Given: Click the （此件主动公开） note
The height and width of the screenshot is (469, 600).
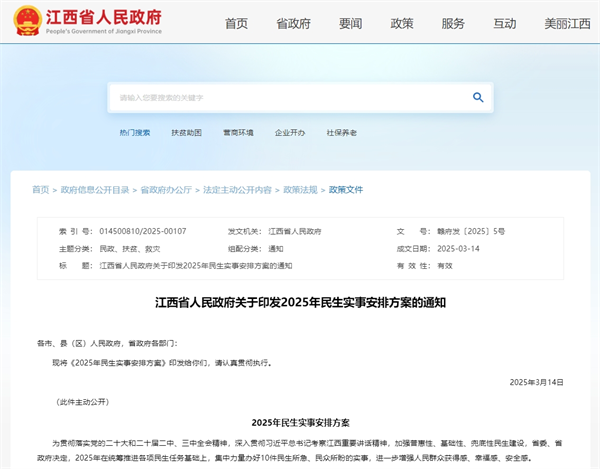Looking at the screenshot, I should click(83, 402).
